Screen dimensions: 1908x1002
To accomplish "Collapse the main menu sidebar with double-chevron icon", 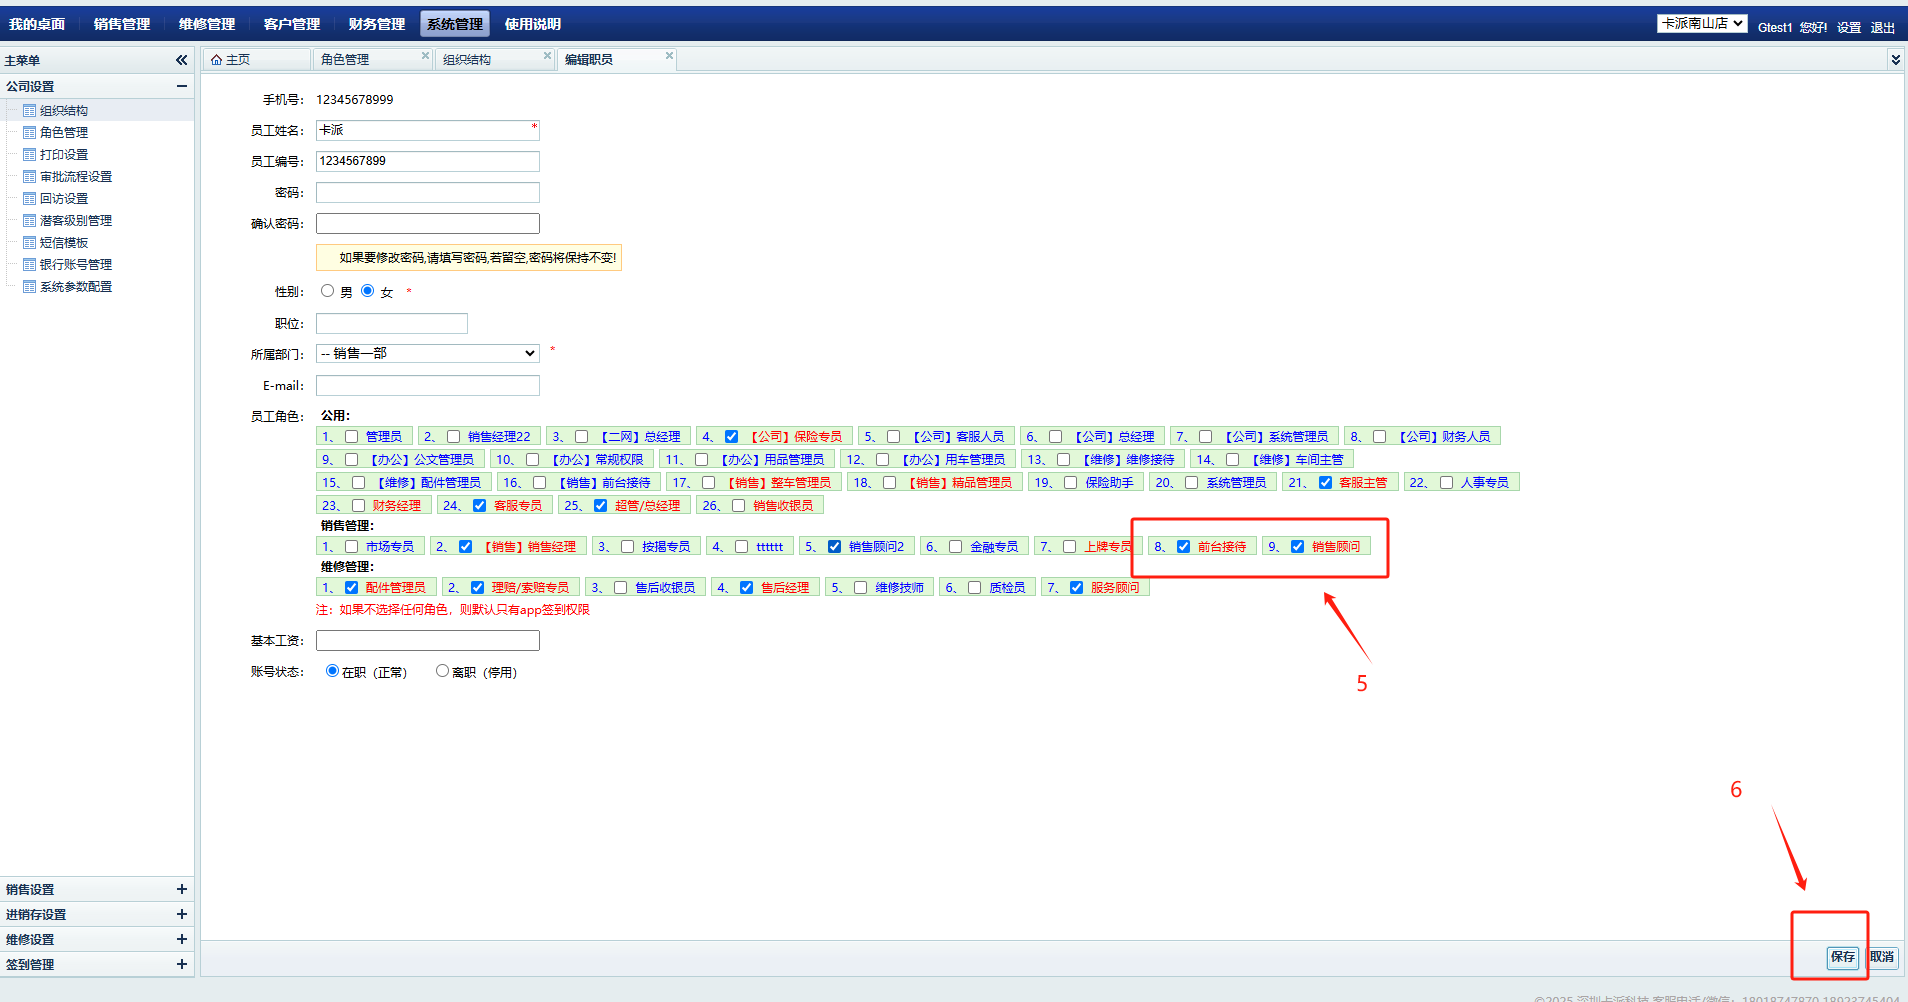I will 181,60.
